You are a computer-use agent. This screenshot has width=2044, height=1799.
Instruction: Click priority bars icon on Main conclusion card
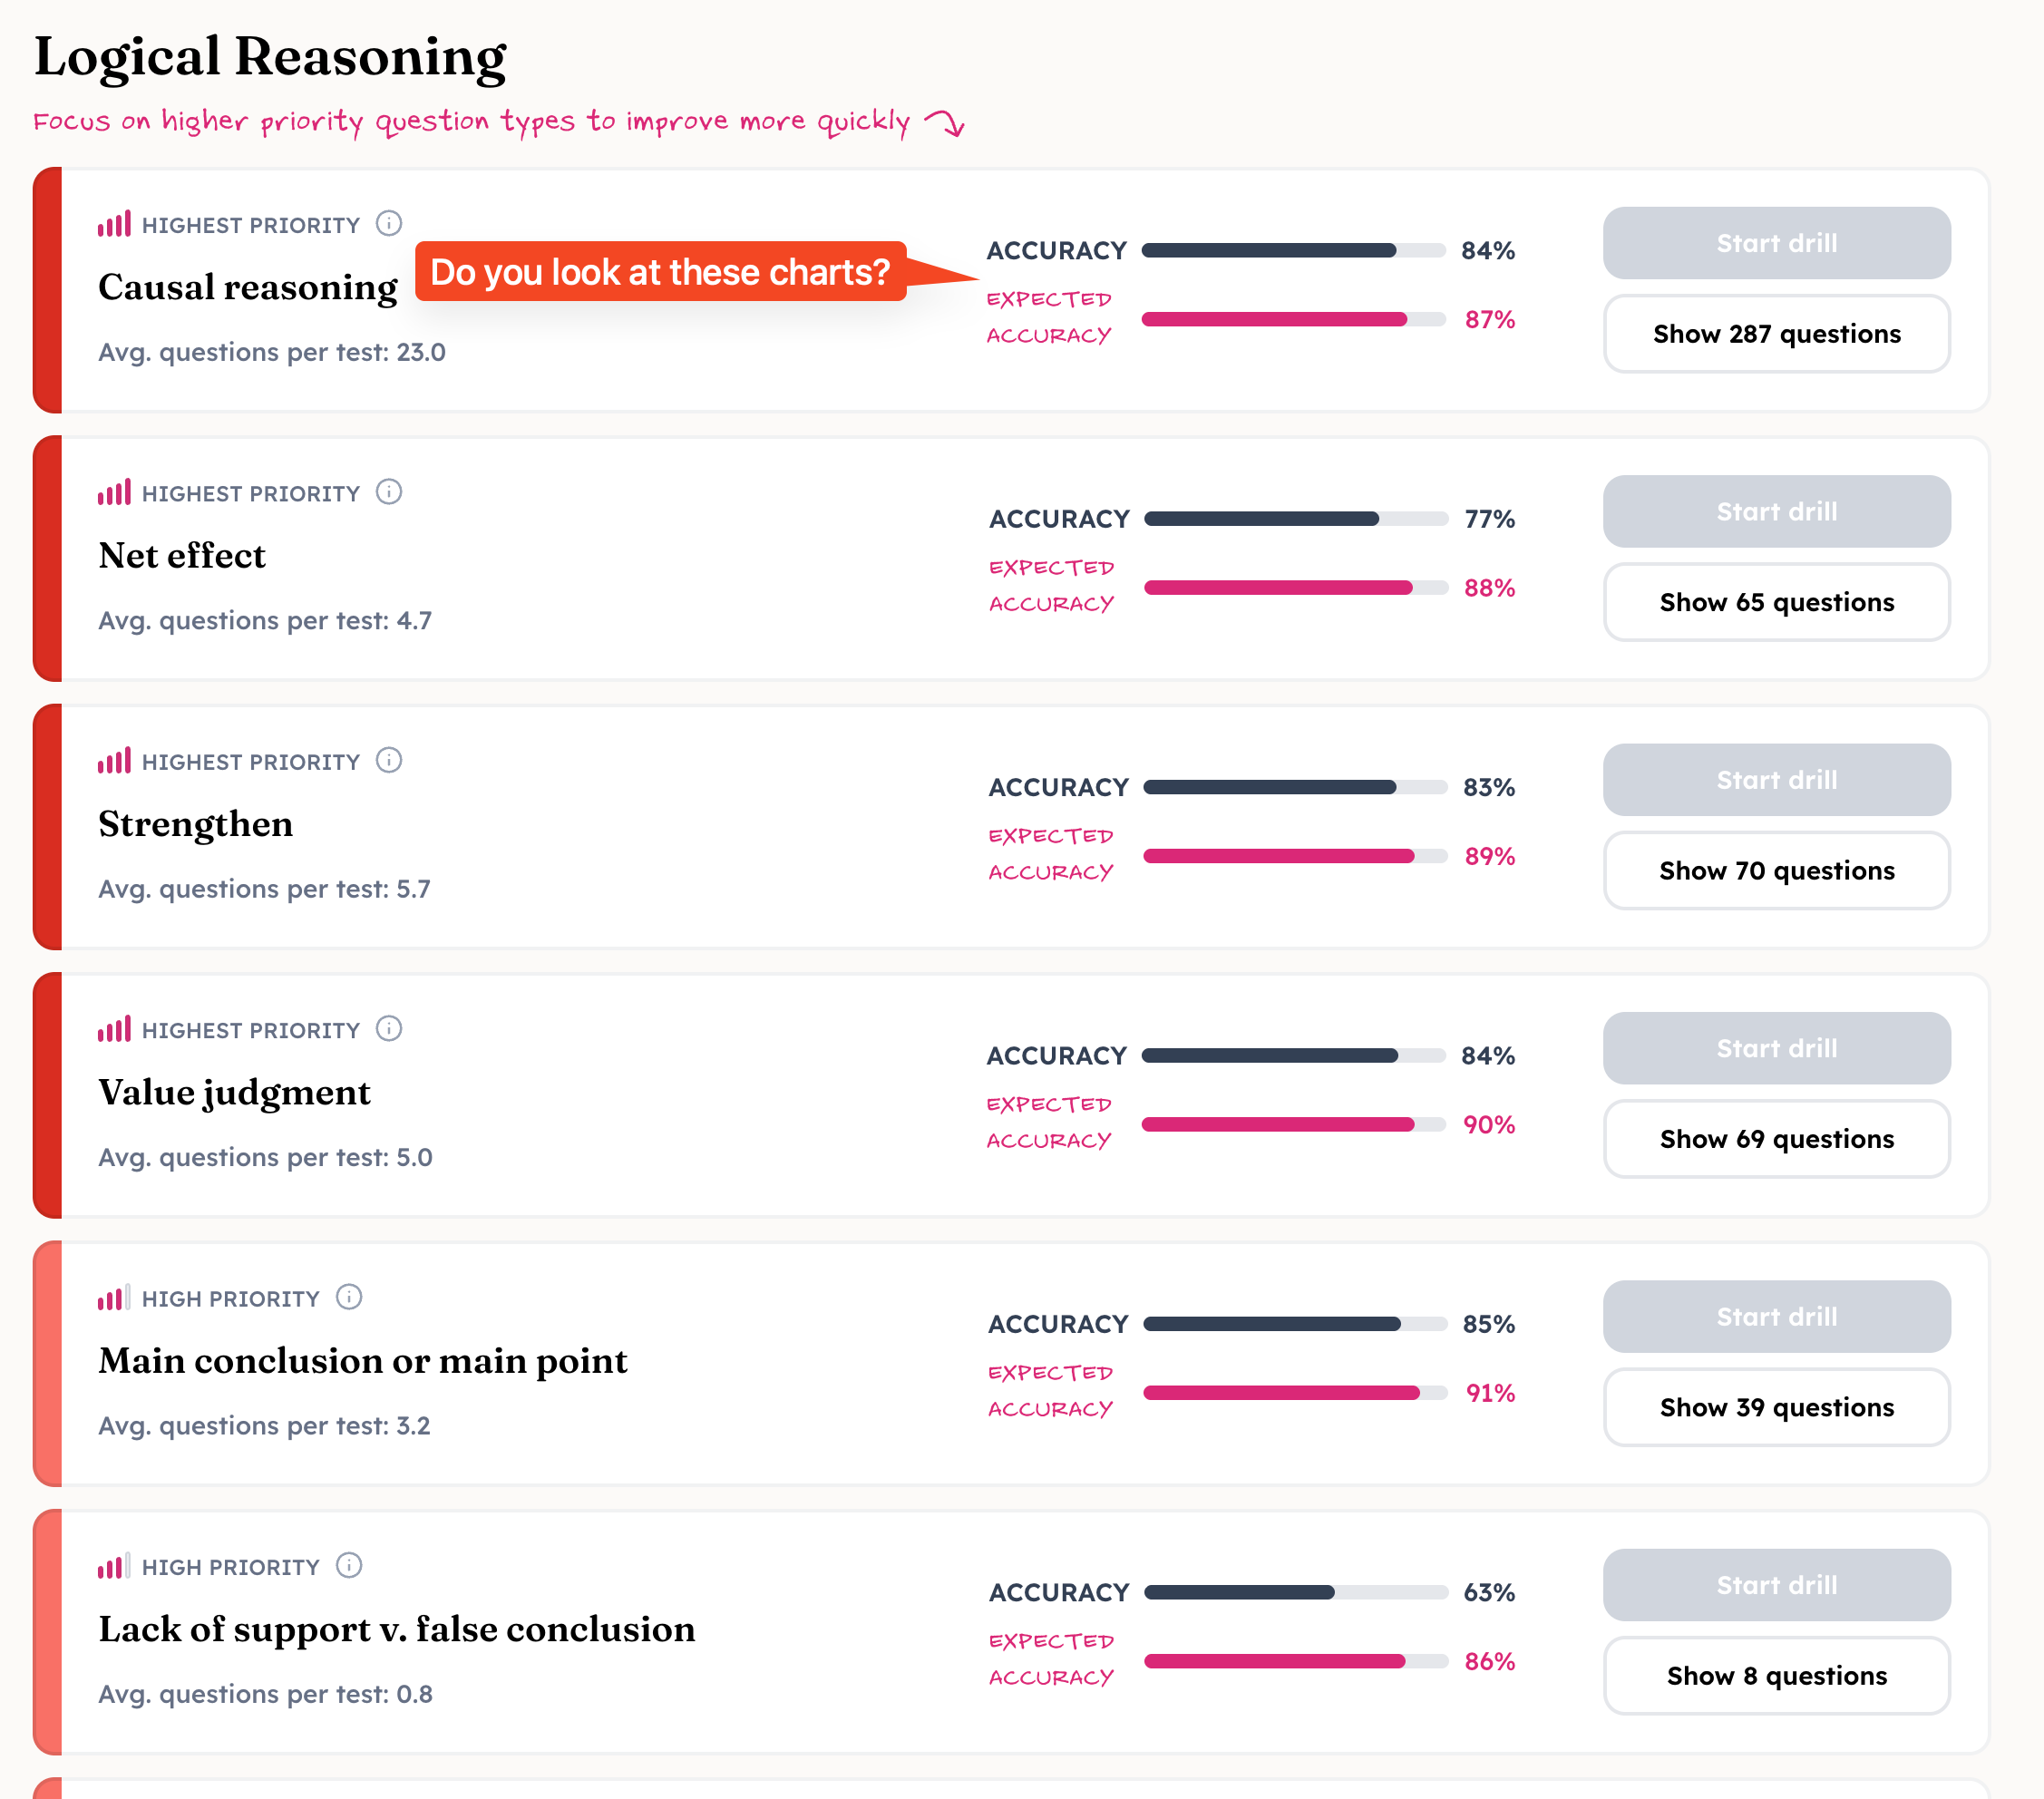[x=114, y=1298]
